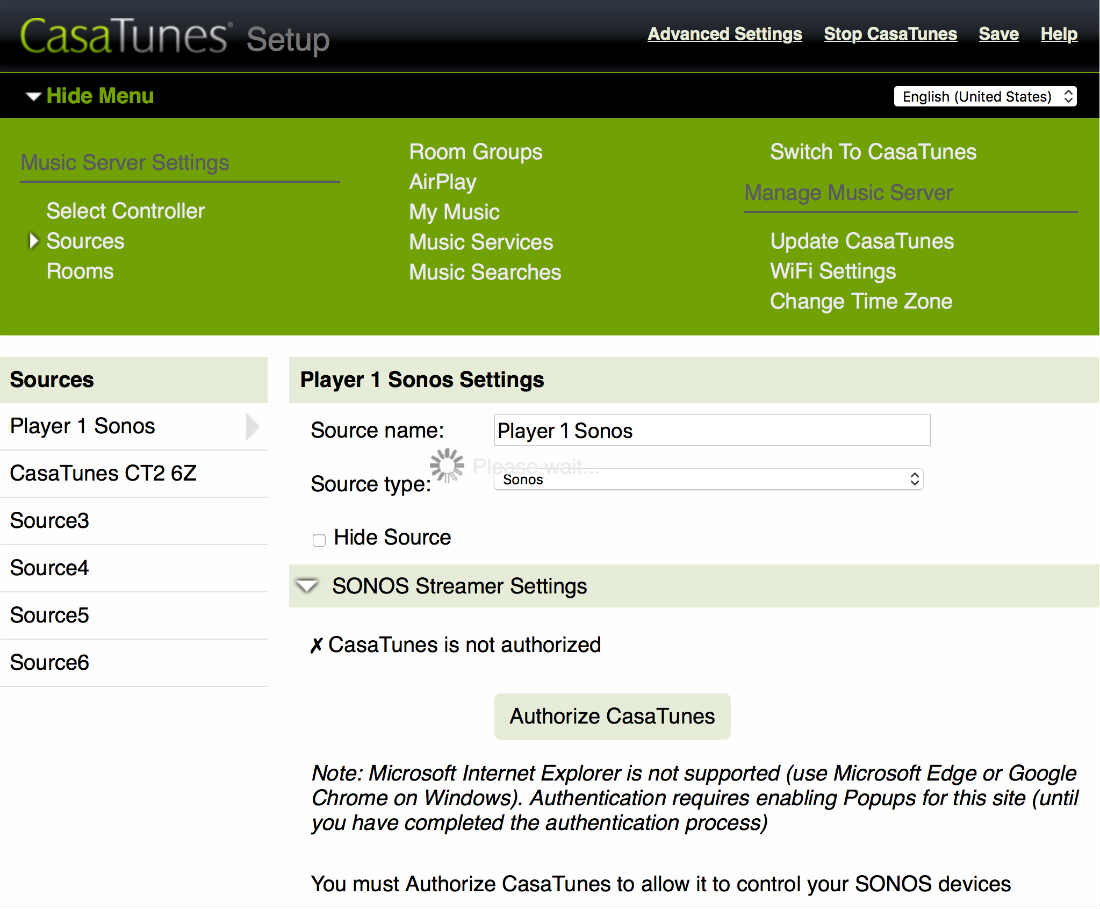This screenshot has height=909, width=1100.
Task: Click the arrow next to Player 1 Sonos
Action: pyautogui.click(x=253, y=426)
